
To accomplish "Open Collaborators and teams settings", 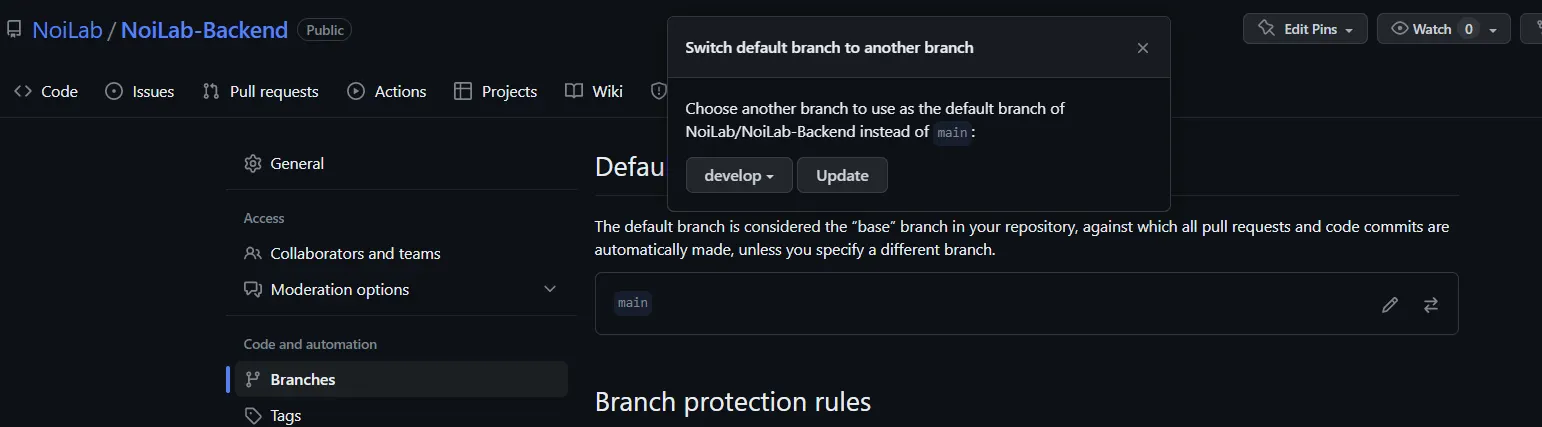I will (x=355, y=253).
